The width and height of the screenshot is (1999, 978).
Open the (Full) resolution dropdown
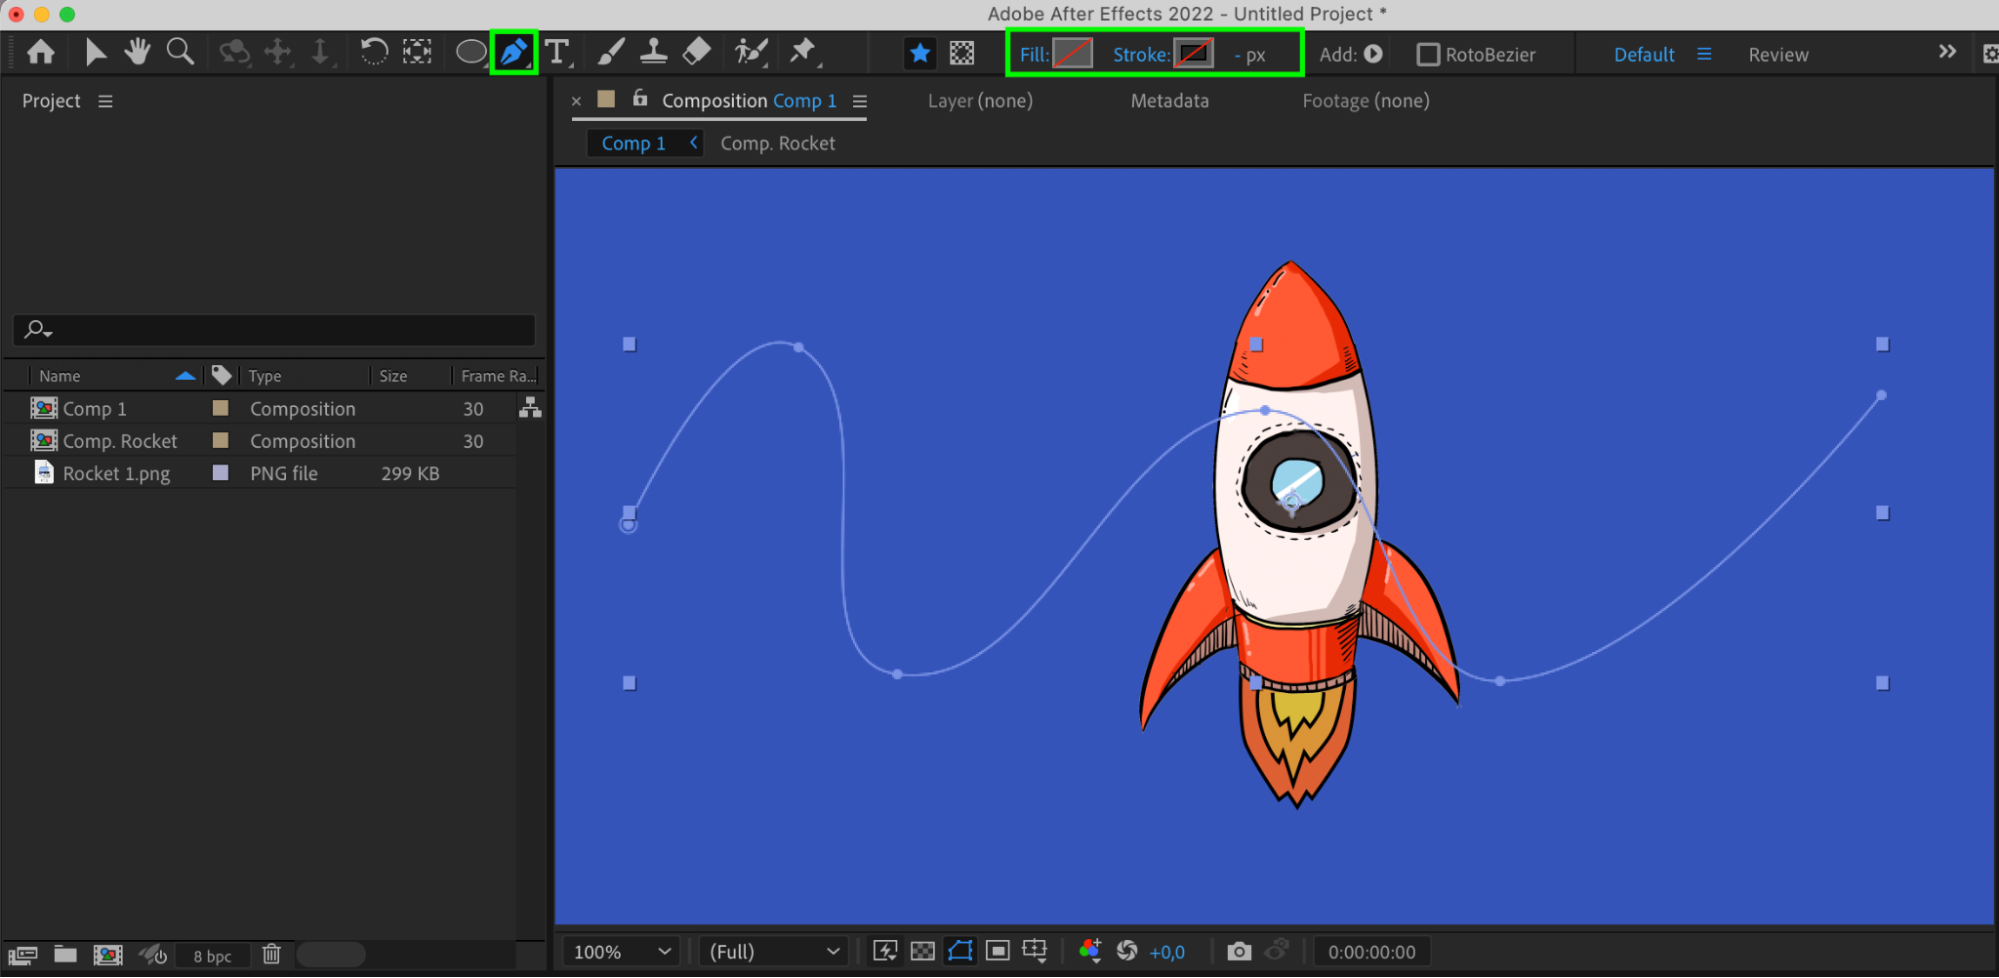pyautogui.click(x=773, y=952)
